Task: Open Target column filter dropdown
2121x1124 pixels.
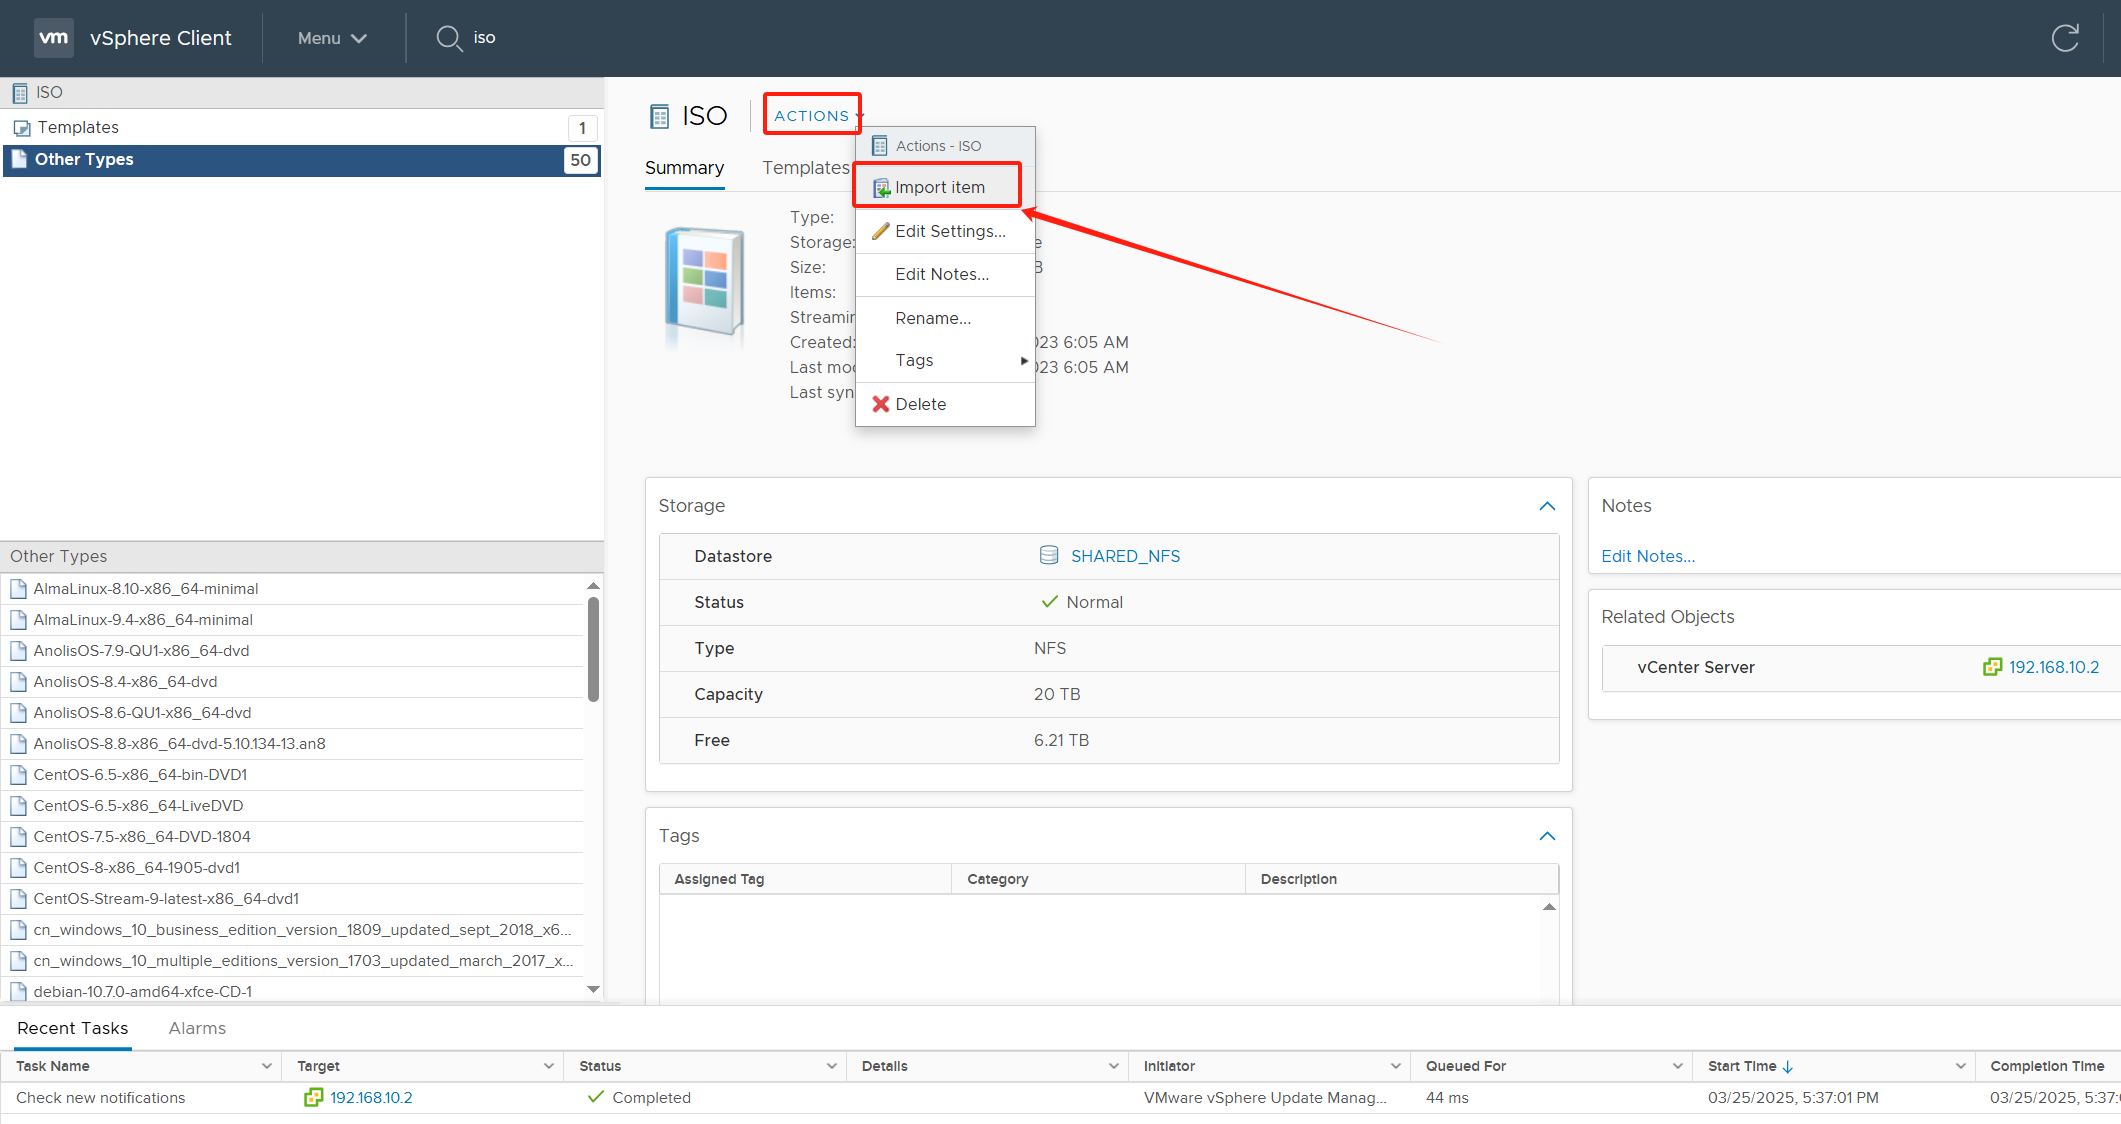Action: (549, 1066)
